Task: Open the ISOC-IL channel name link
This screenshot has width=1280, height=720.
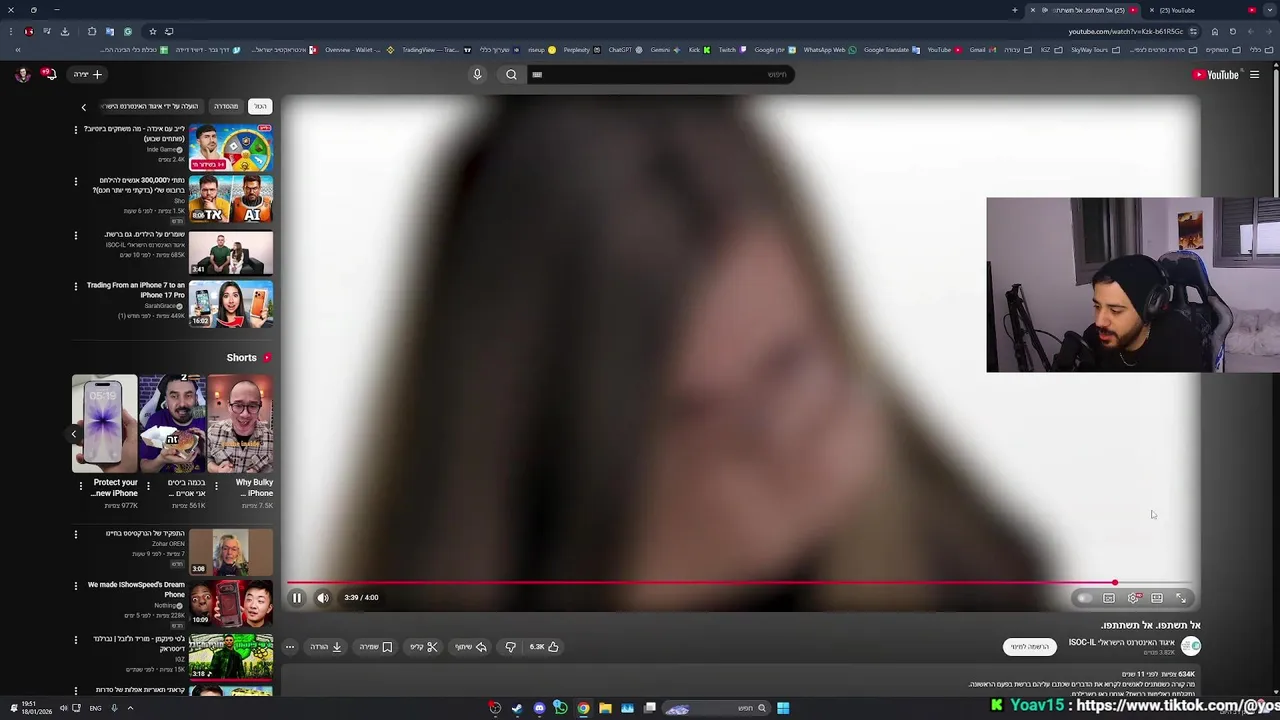Action: pos(1121,642)
